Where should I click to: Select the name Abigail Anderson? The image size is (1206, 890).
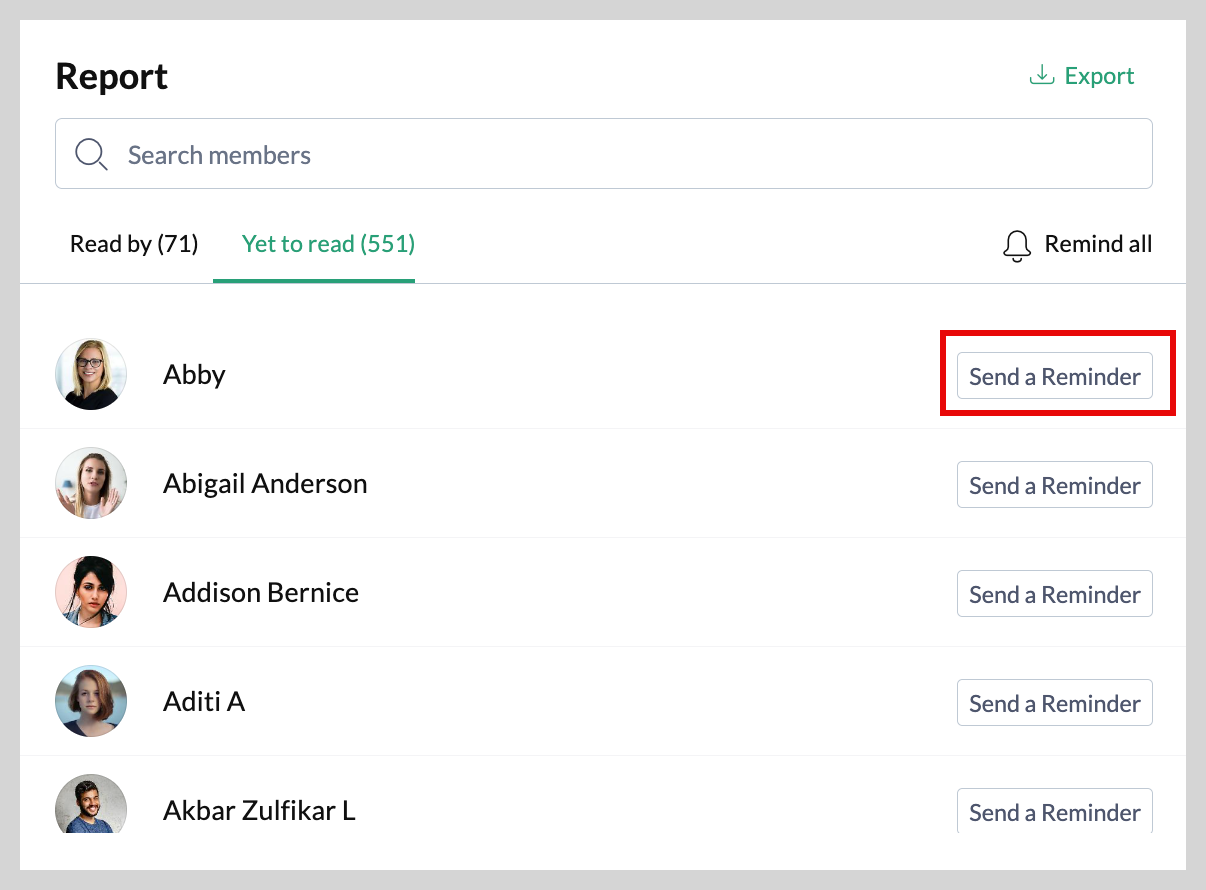point(265,484)
